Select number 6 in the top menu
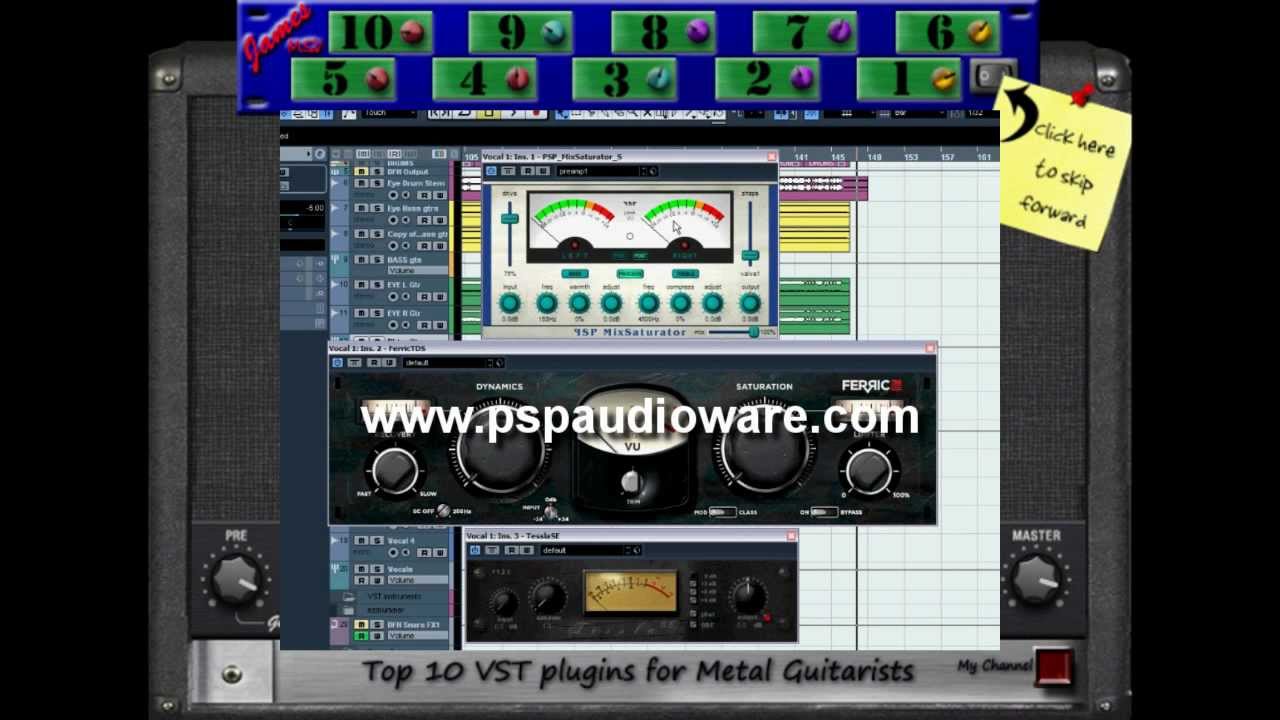This screenshot has height=720, width=1280. point(948,32)
